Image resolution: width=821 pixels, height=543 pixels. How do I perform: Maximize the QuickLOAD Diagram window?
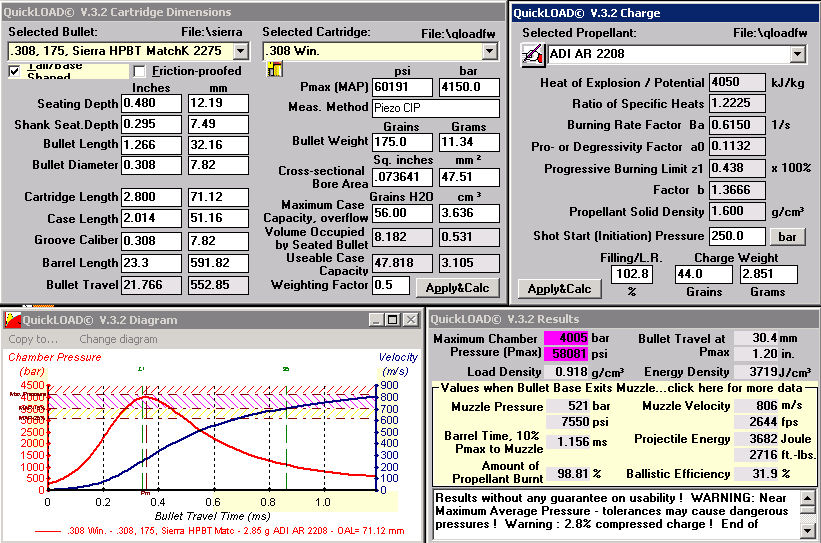point(393,319)
